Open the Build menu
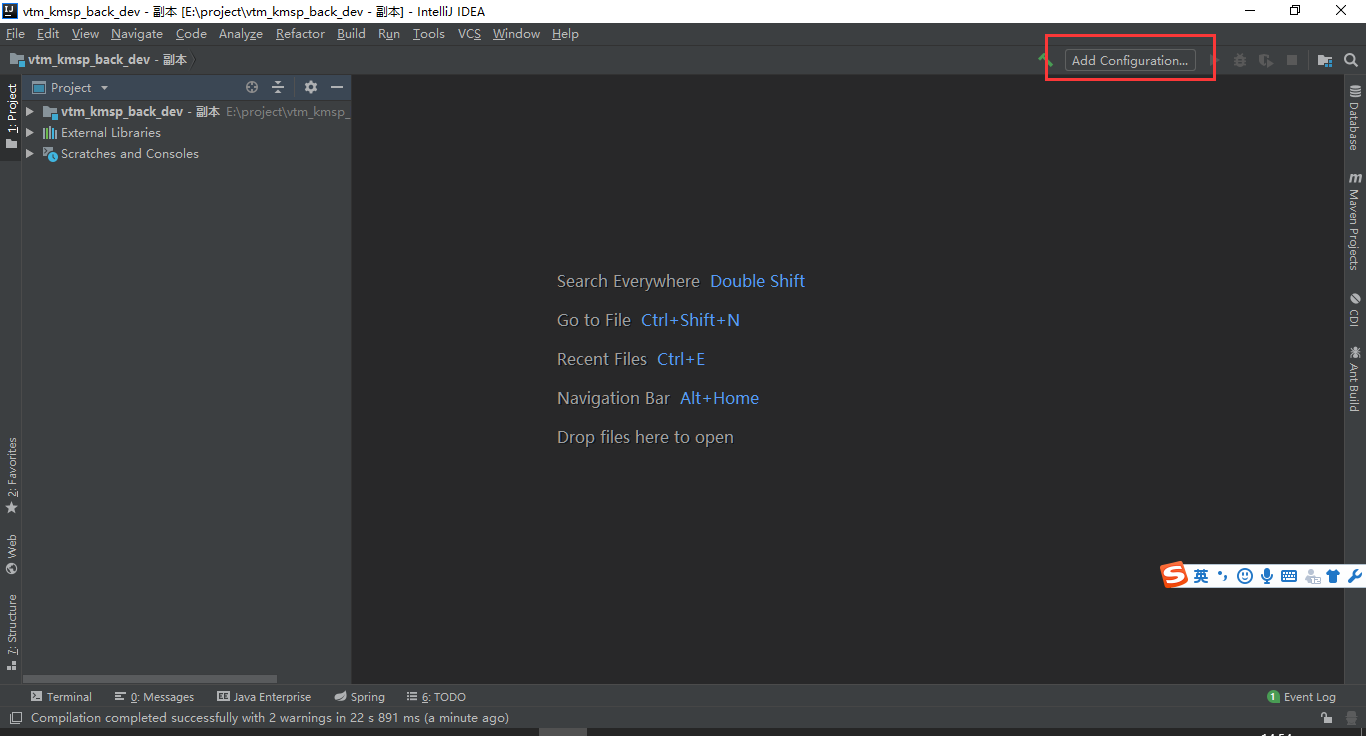Viewport: 1366px width, 736px height. click(x=351, y=33)
